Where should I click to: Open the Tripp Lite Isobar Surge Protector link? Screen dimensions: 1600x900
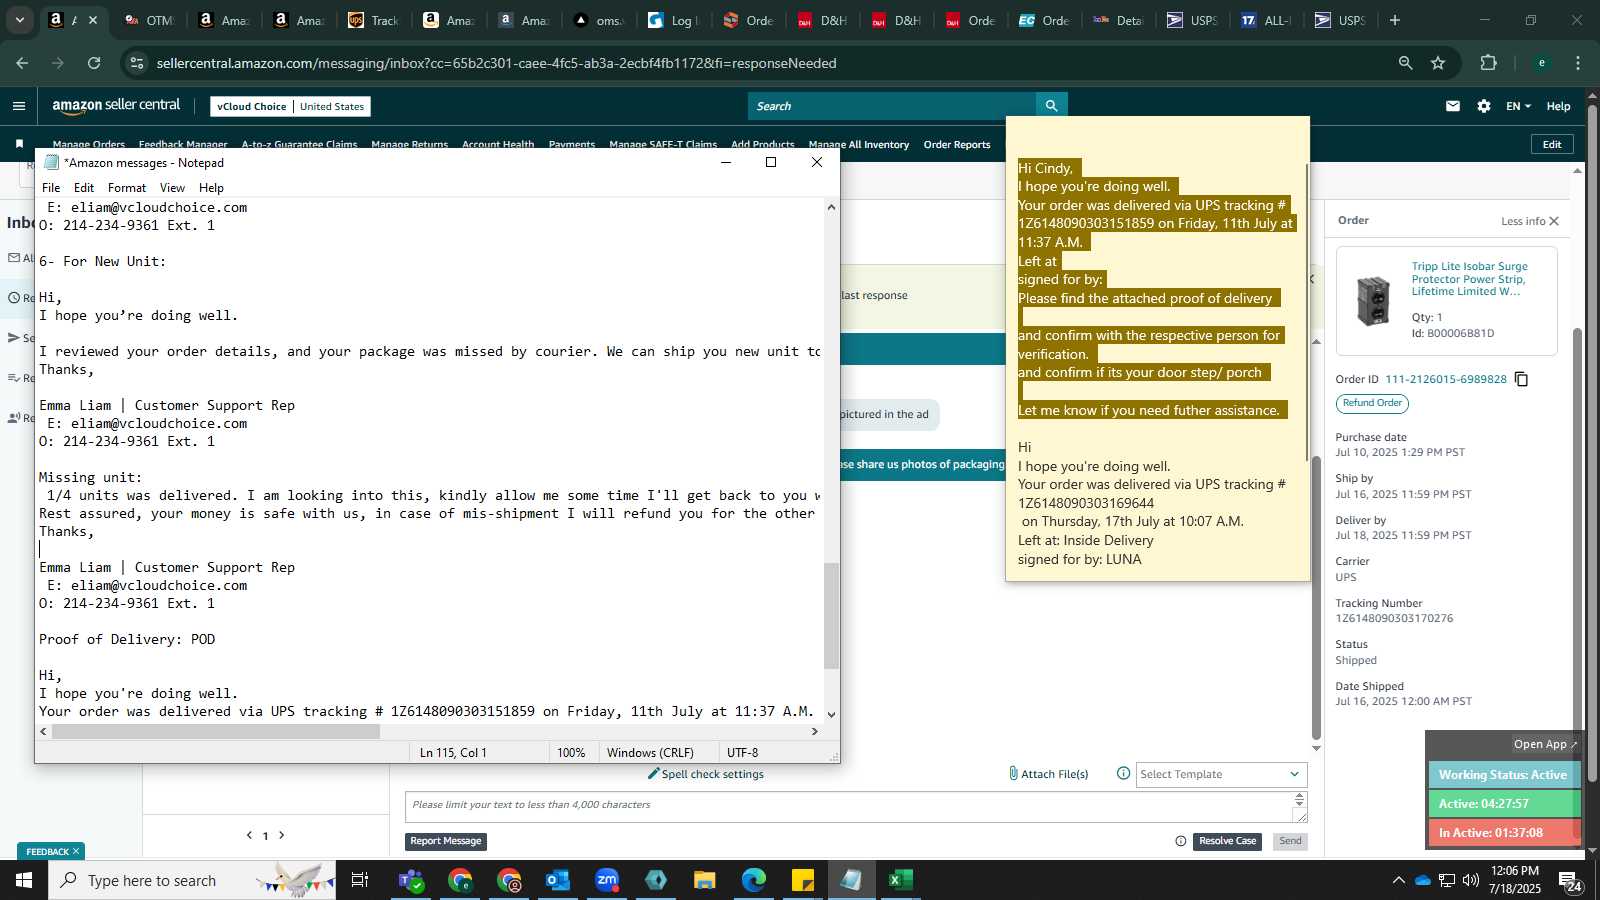[x=1469, y=279]
